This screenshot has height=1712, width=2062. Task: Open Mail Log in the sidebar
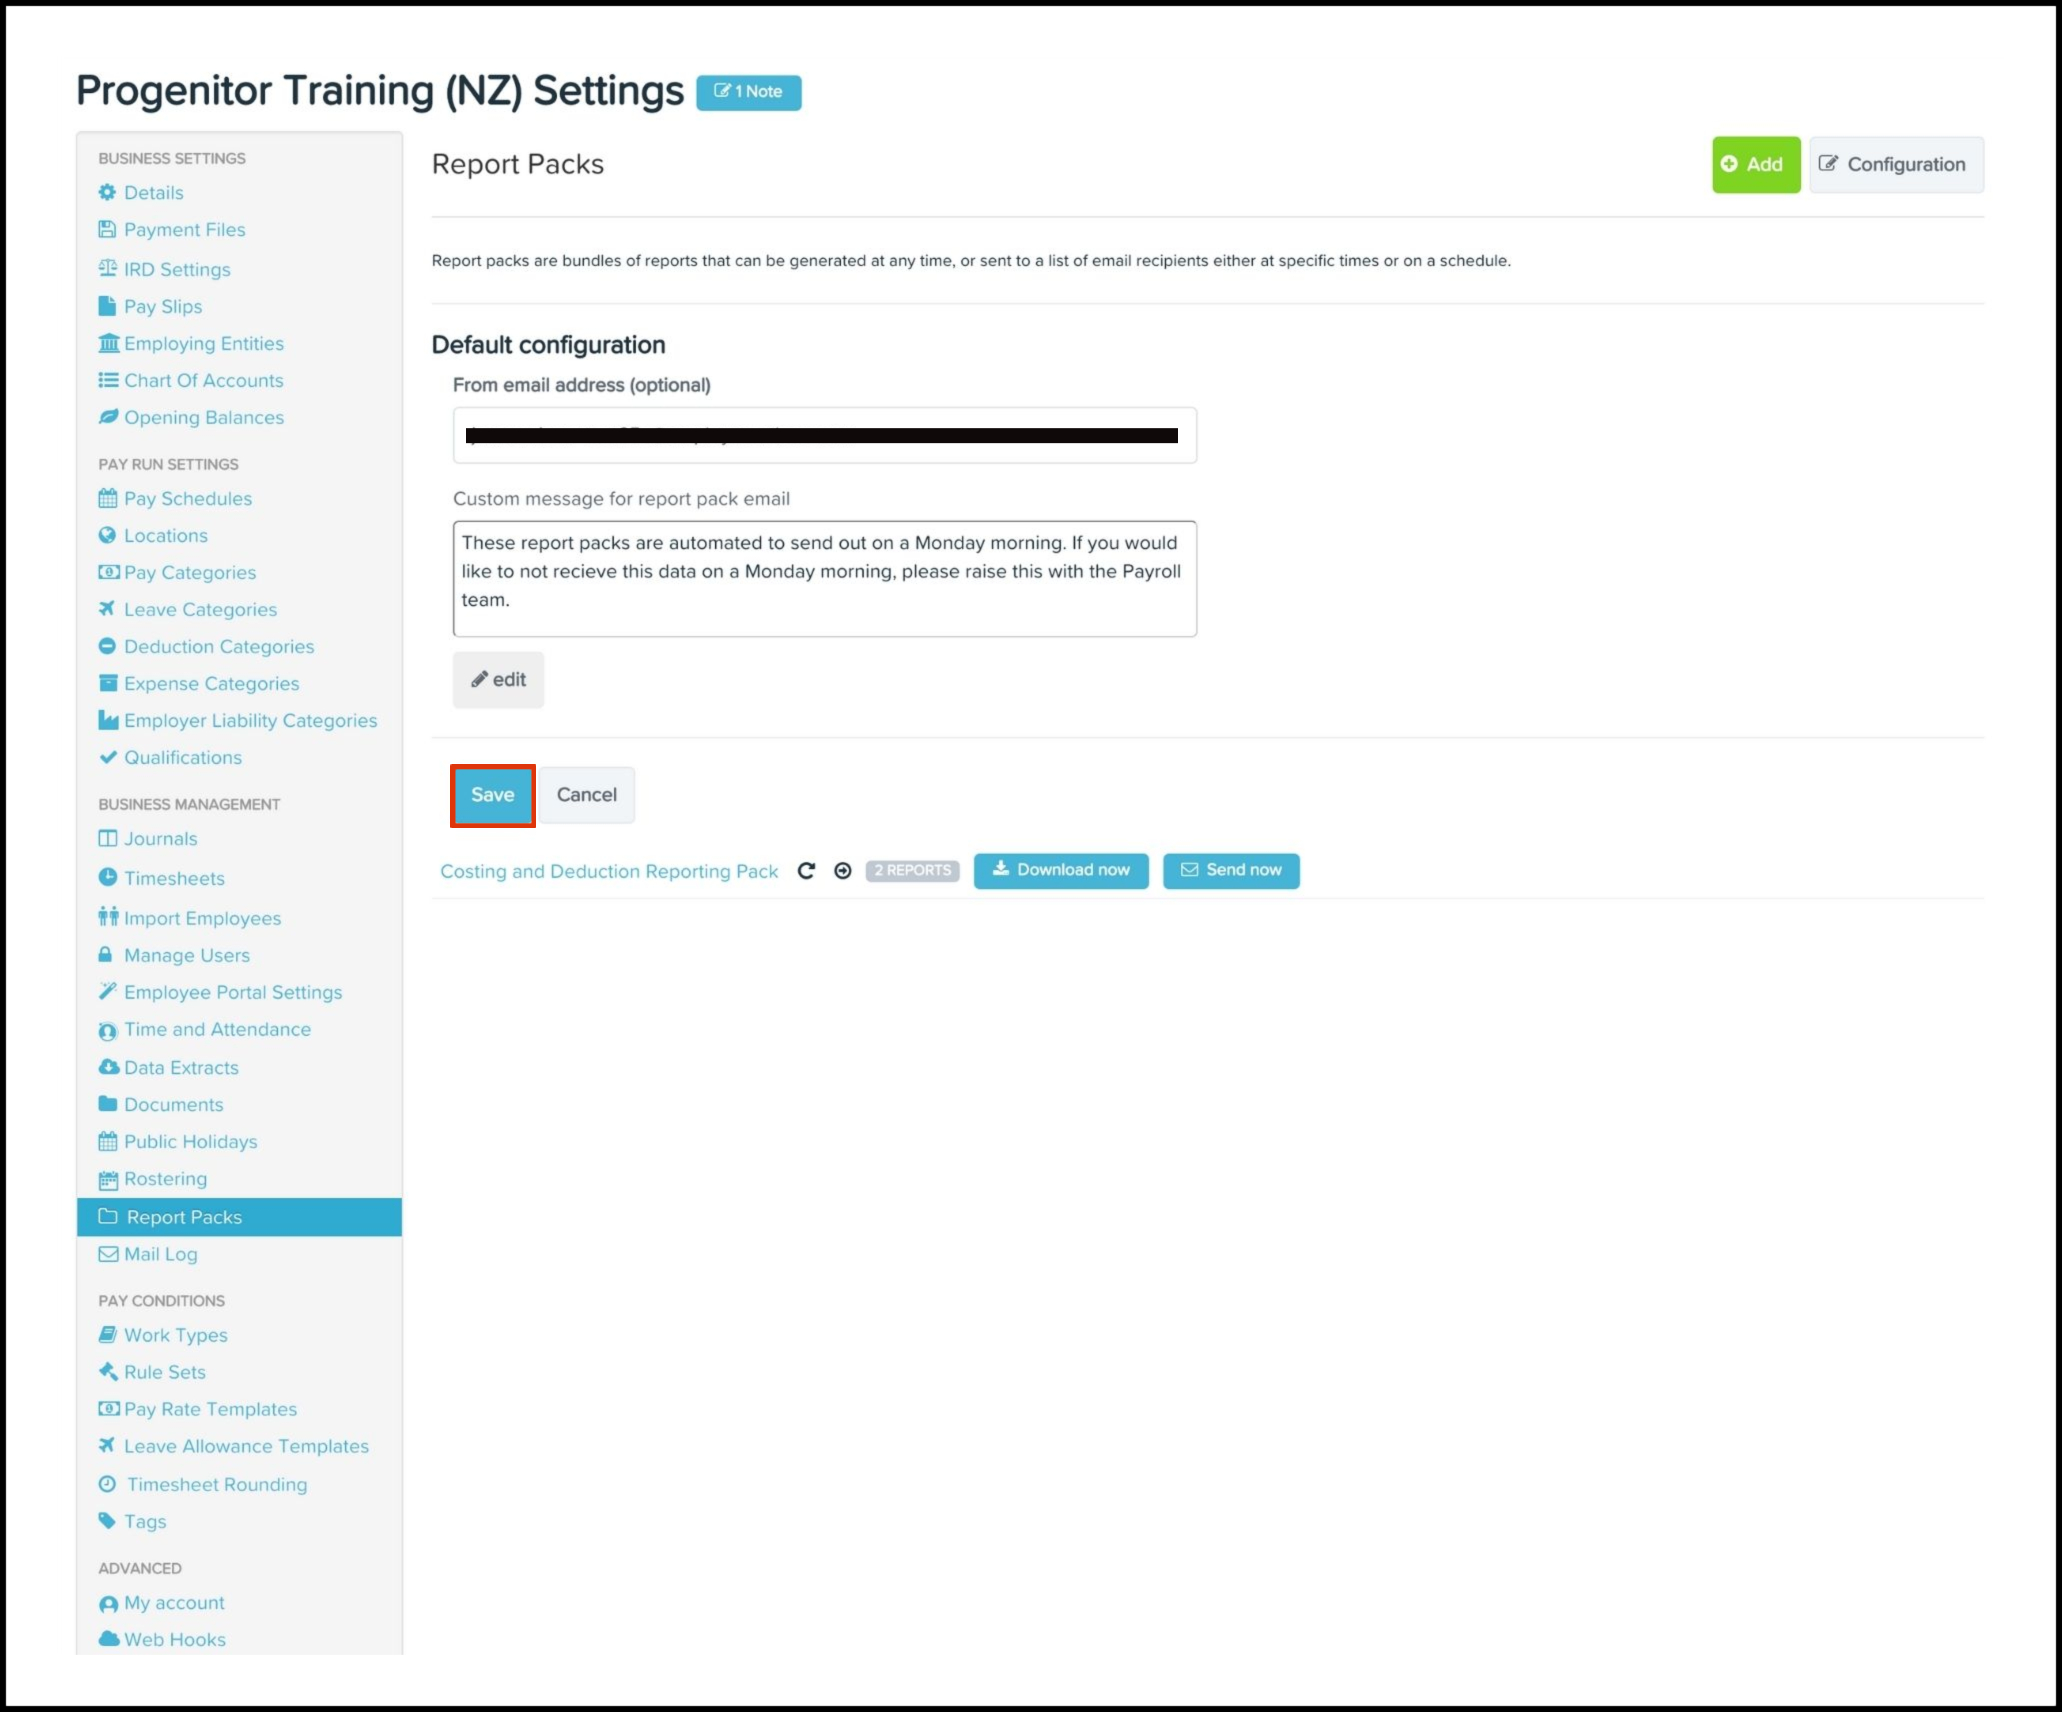click(160, 1254)
